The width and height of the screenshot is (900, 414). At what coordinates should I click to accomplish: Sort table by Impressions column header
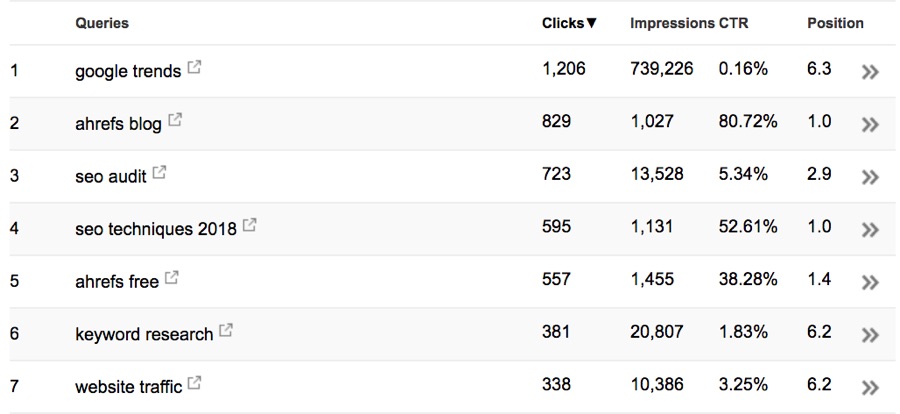(672, 24)
